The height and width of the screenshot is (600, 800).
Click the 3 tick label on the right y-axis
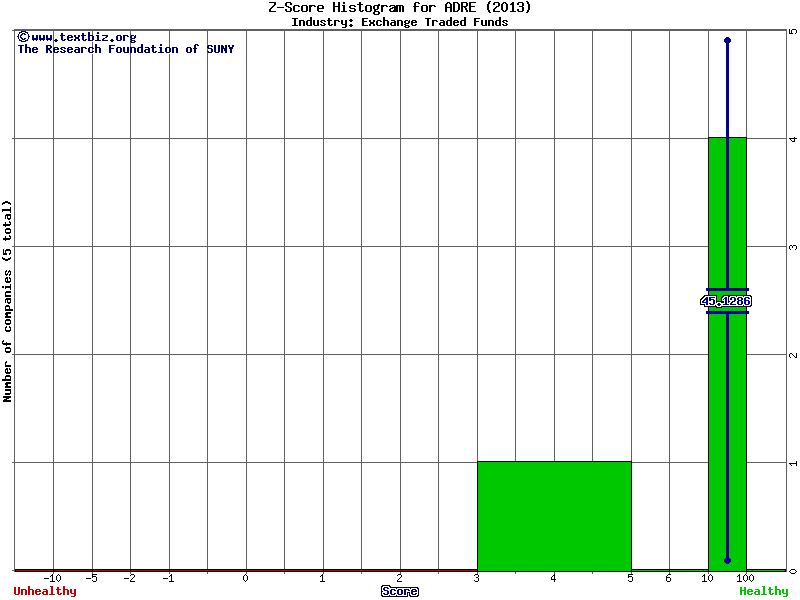click(792, 247)
